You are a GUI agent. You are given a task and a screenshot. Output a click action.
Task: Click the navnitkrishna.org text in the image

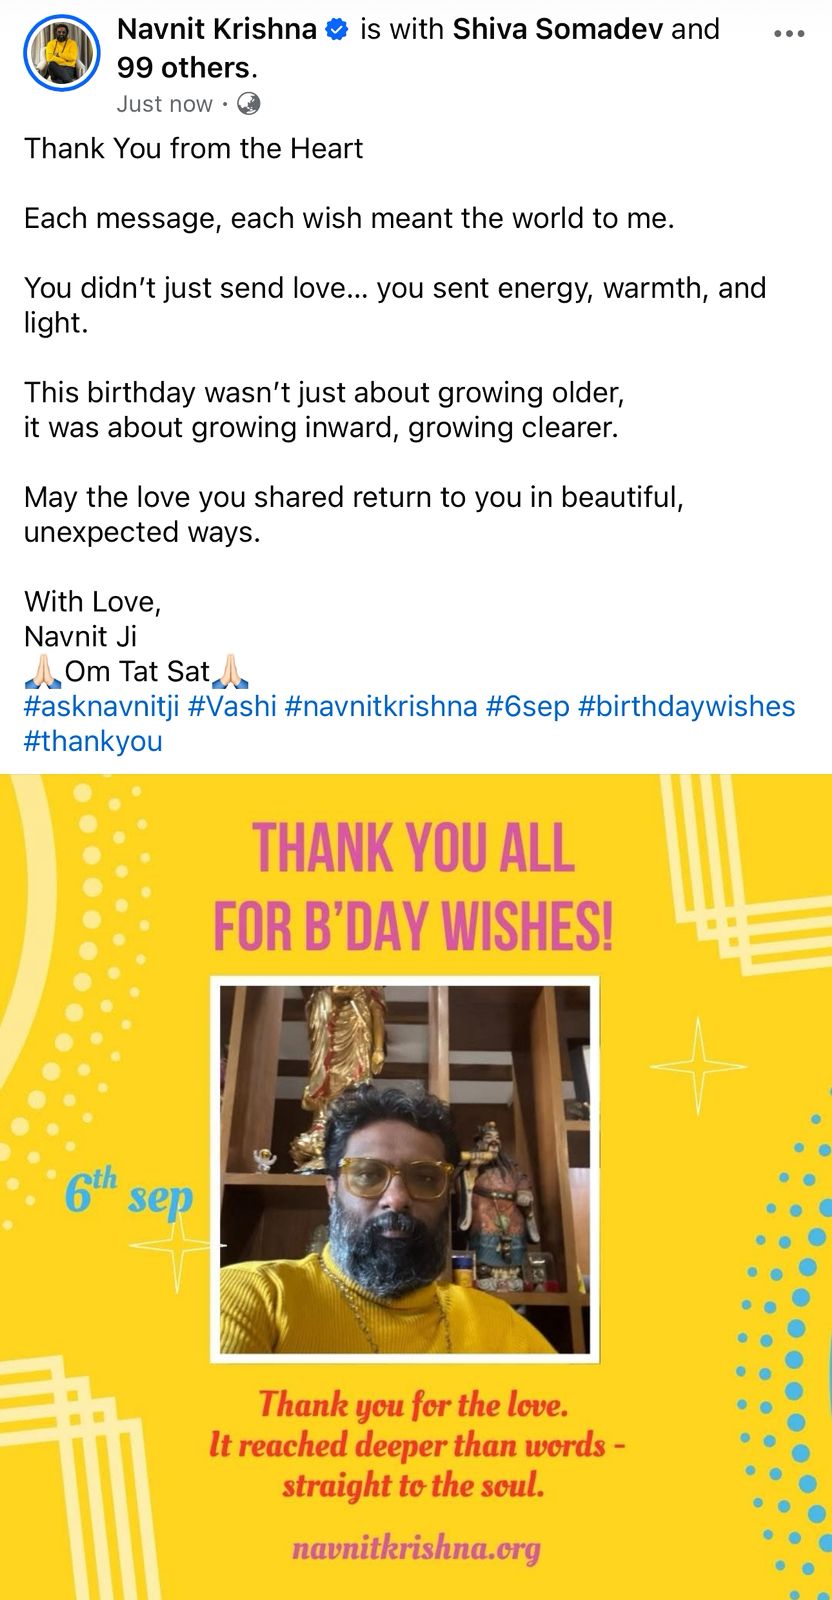pyautogui.click(x=416, y=1549)
